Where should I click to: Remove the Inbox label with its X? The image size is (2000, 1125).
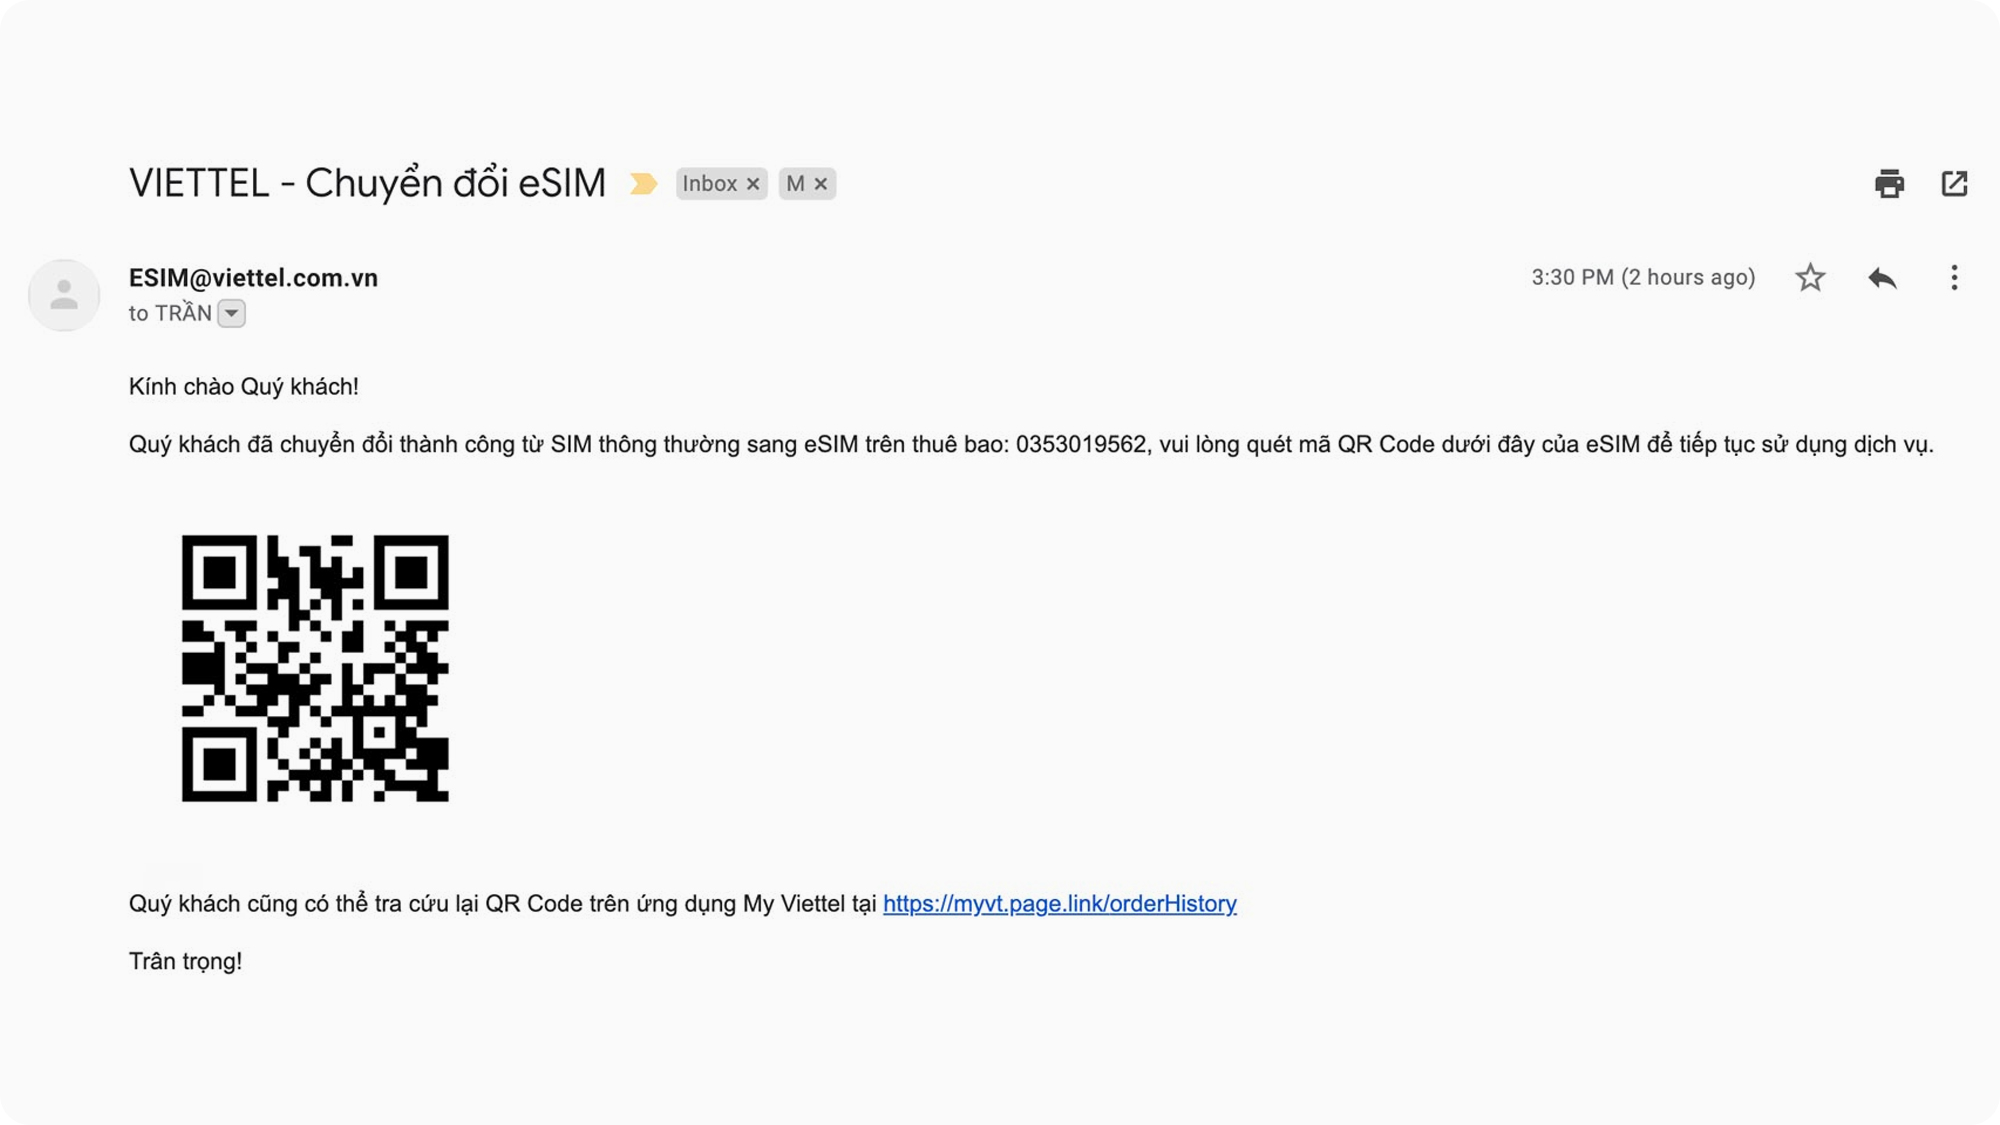[753, 184]
